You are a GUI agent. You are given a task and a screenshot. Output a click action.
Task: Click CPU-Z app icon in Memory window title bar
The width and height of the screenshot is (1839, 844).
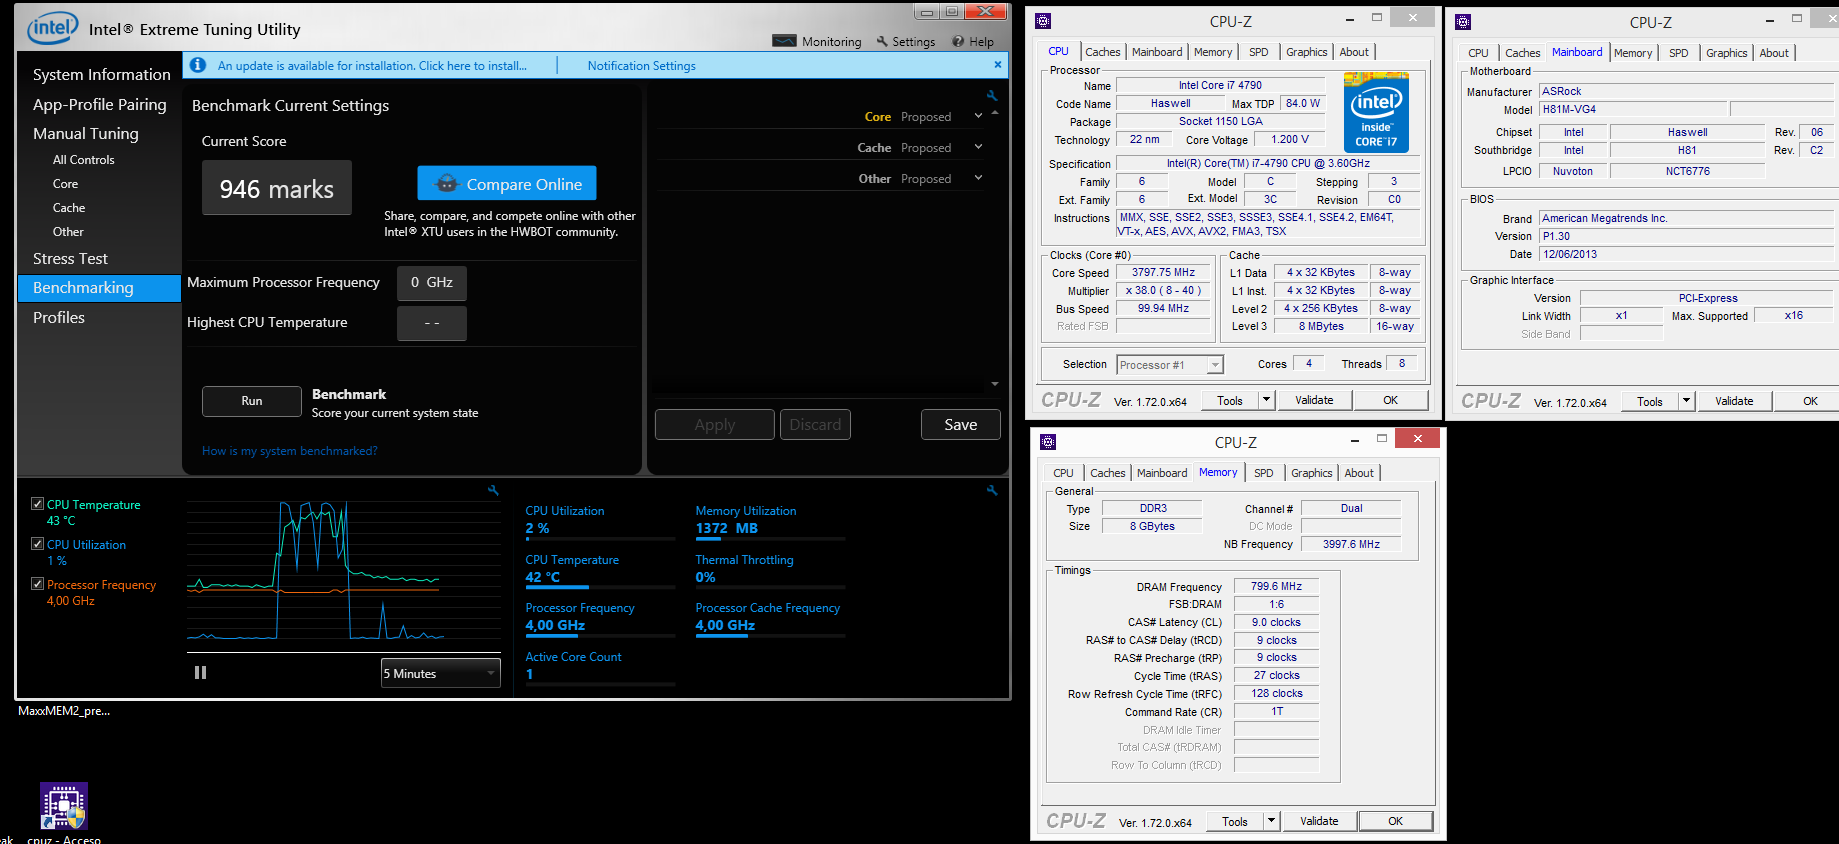1048,441
